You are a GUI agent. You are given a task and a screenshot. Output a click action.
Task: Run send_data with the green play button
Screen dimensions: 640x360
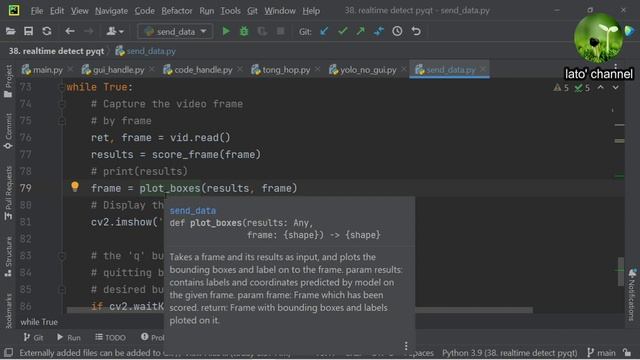click(226, 31)
